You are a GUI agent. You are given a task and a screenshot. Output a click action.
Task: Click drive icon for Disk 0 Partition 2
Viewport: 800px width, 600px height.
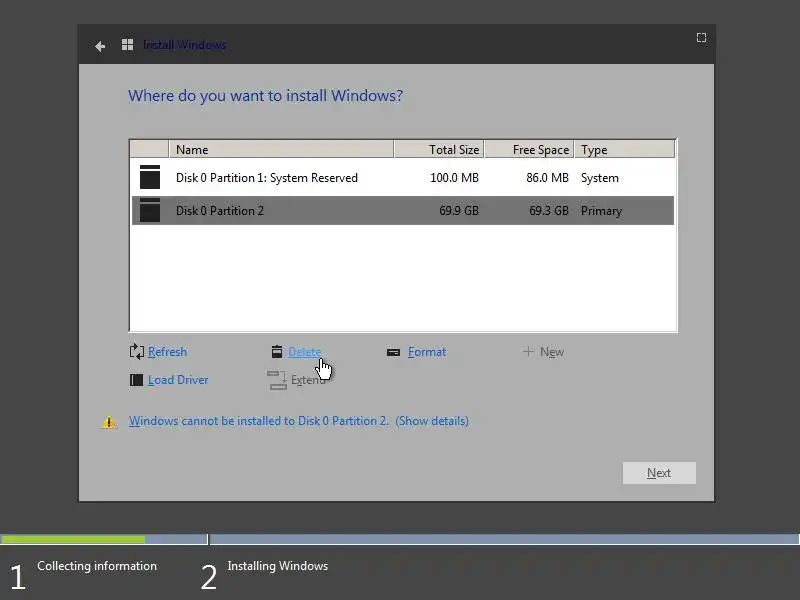click(150, 210)
